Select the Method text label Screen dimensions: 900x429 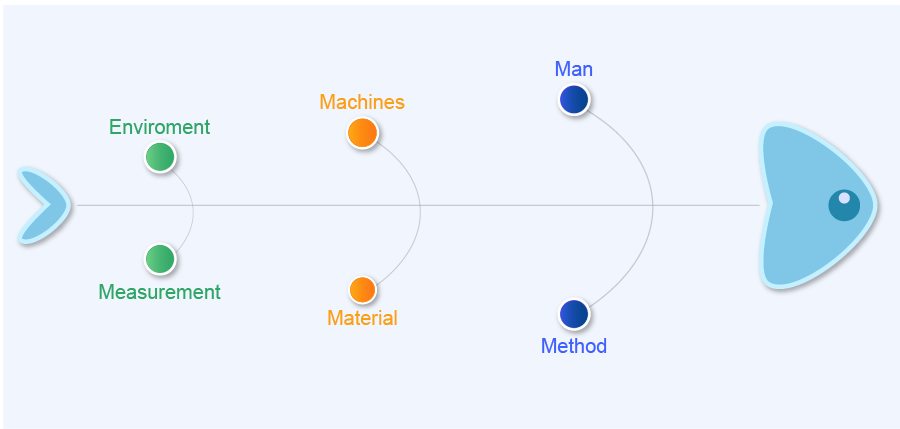click(x=574, y=346)
